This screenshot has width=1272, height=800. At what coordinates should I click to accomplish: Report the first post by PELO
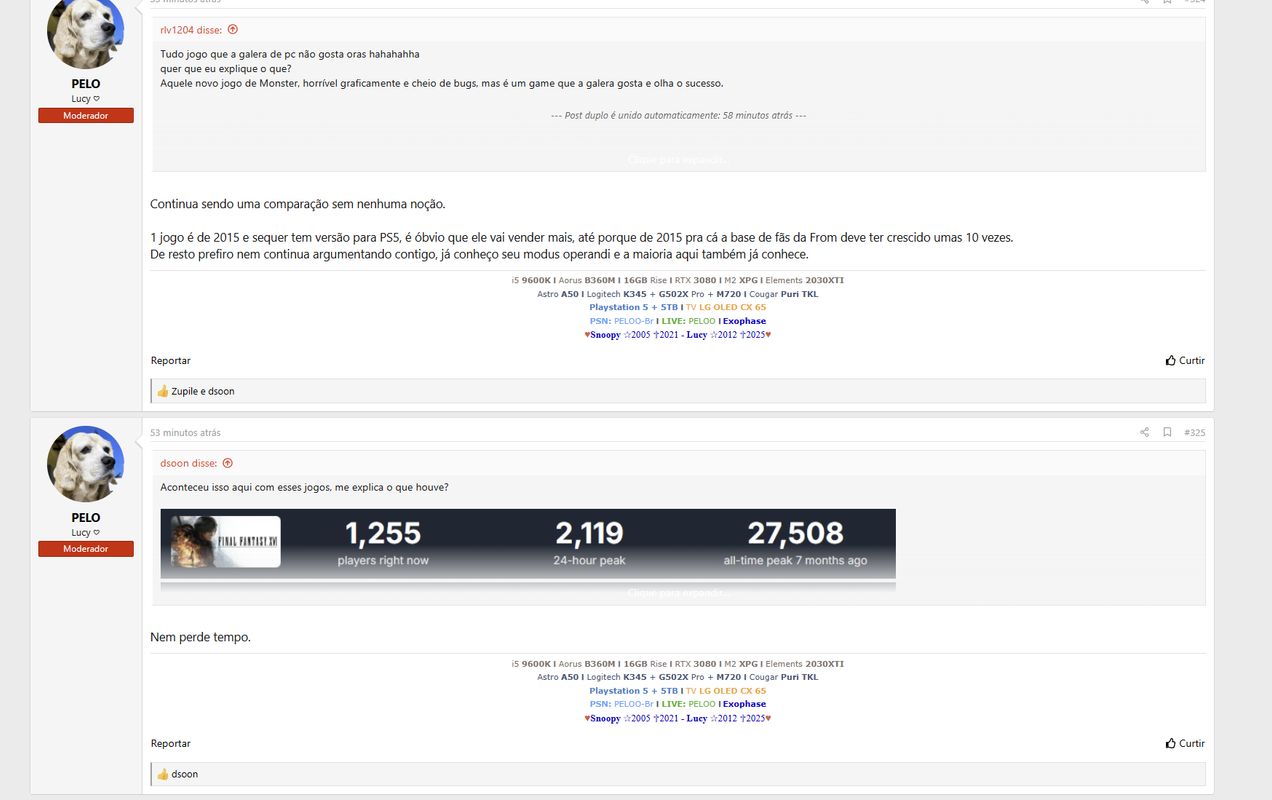[170, 360]
